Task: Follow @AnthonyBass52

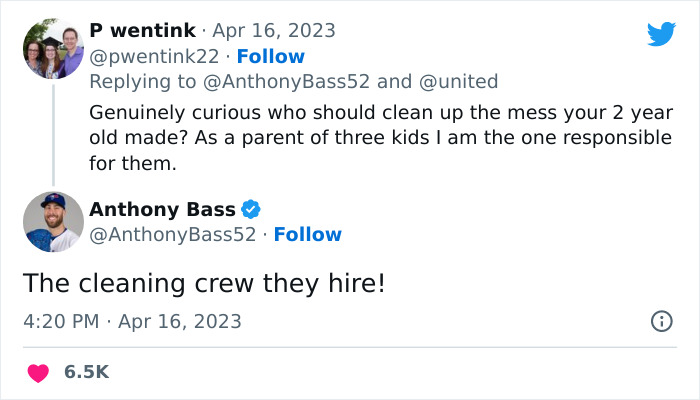Action: point(307,234)
